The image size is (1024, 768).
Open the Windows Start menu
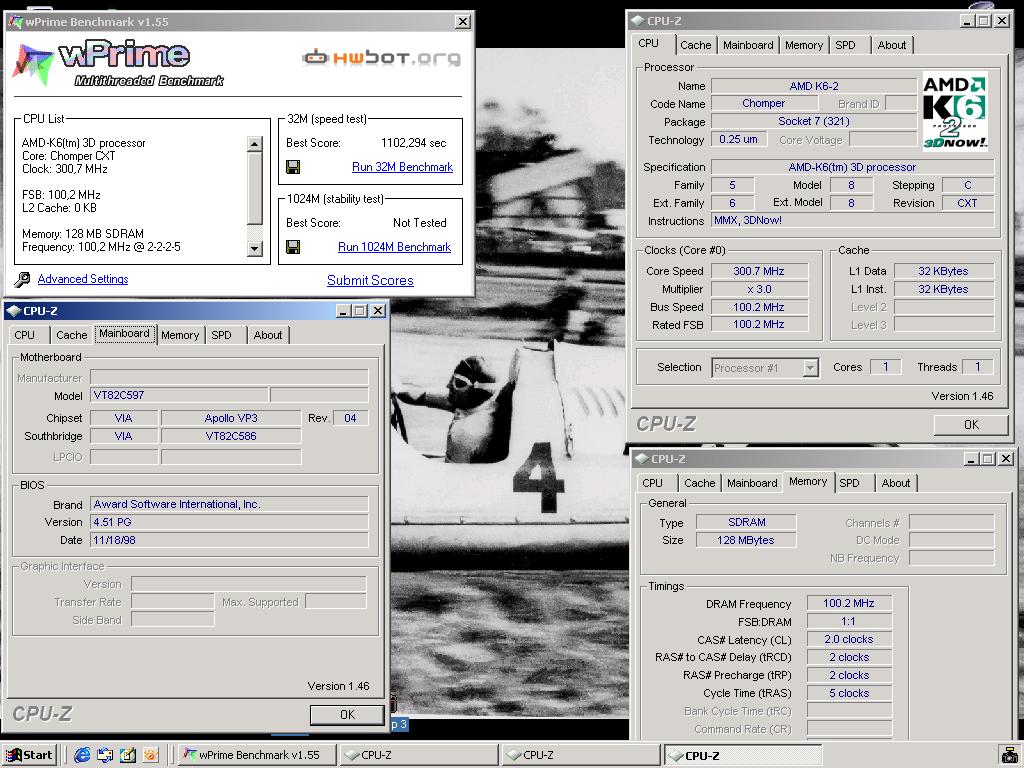29,755
